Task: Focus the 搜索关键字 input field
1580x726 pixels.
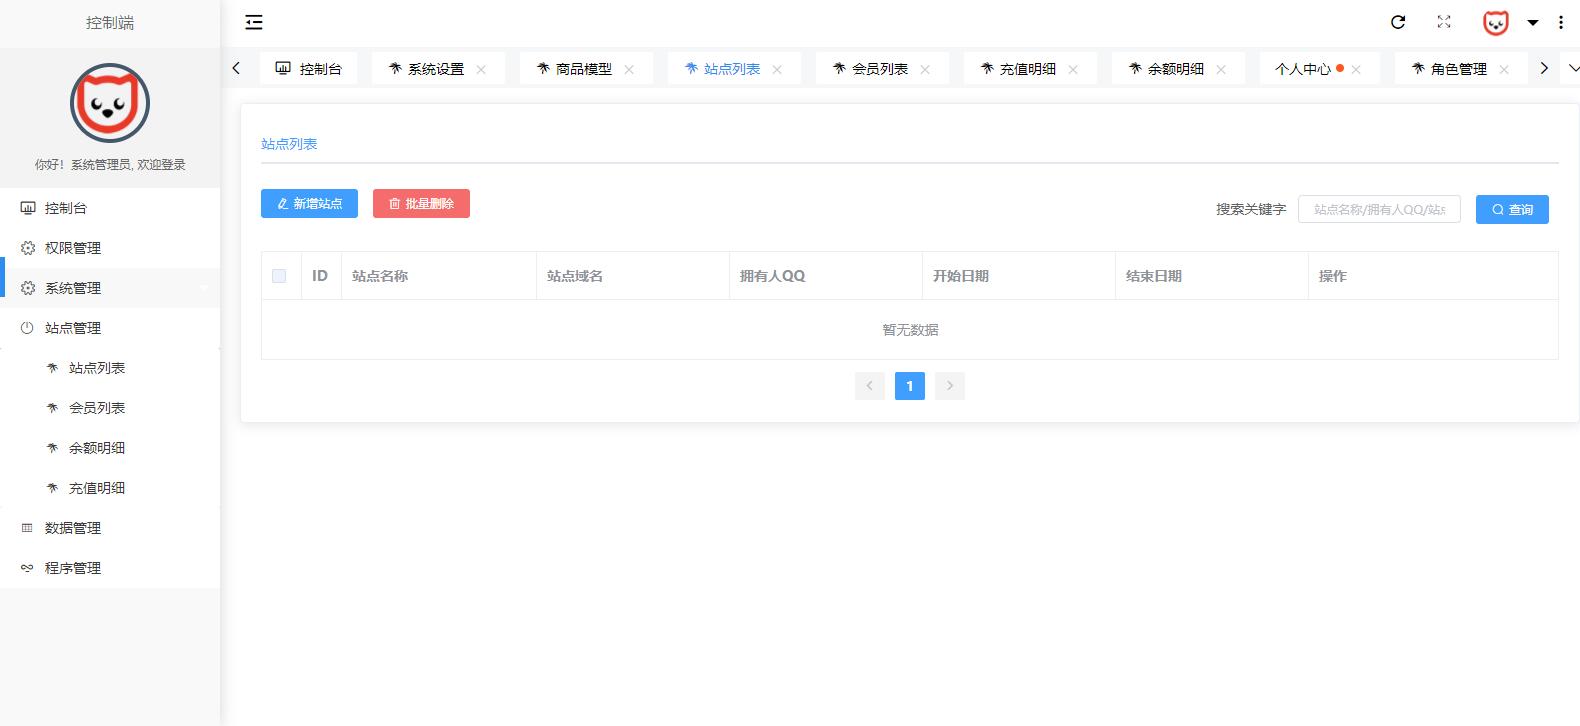Action: click(1379, 210)
